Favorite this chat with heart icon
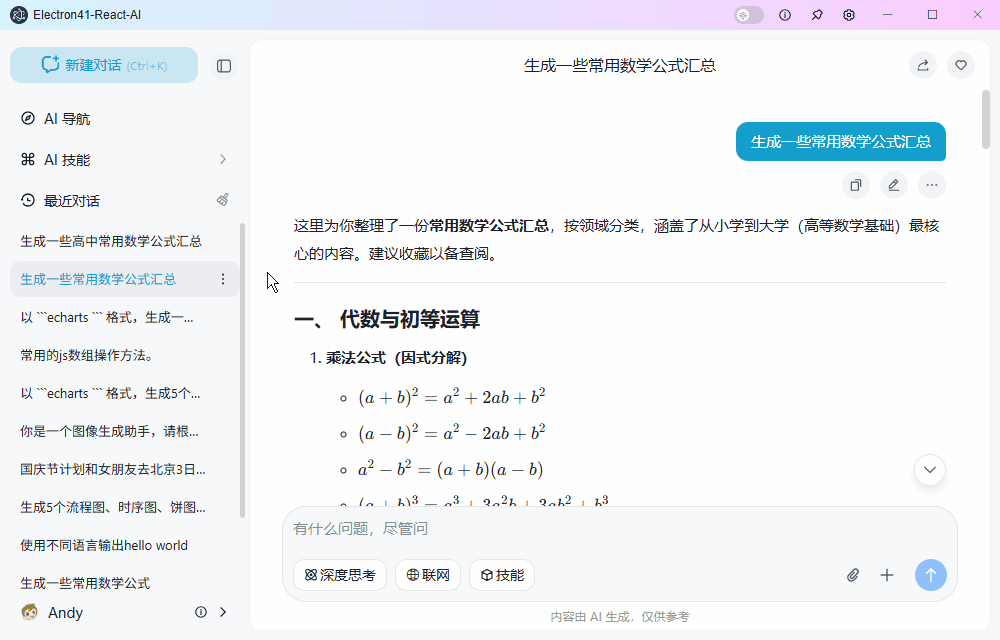 (x=961, y=65)
